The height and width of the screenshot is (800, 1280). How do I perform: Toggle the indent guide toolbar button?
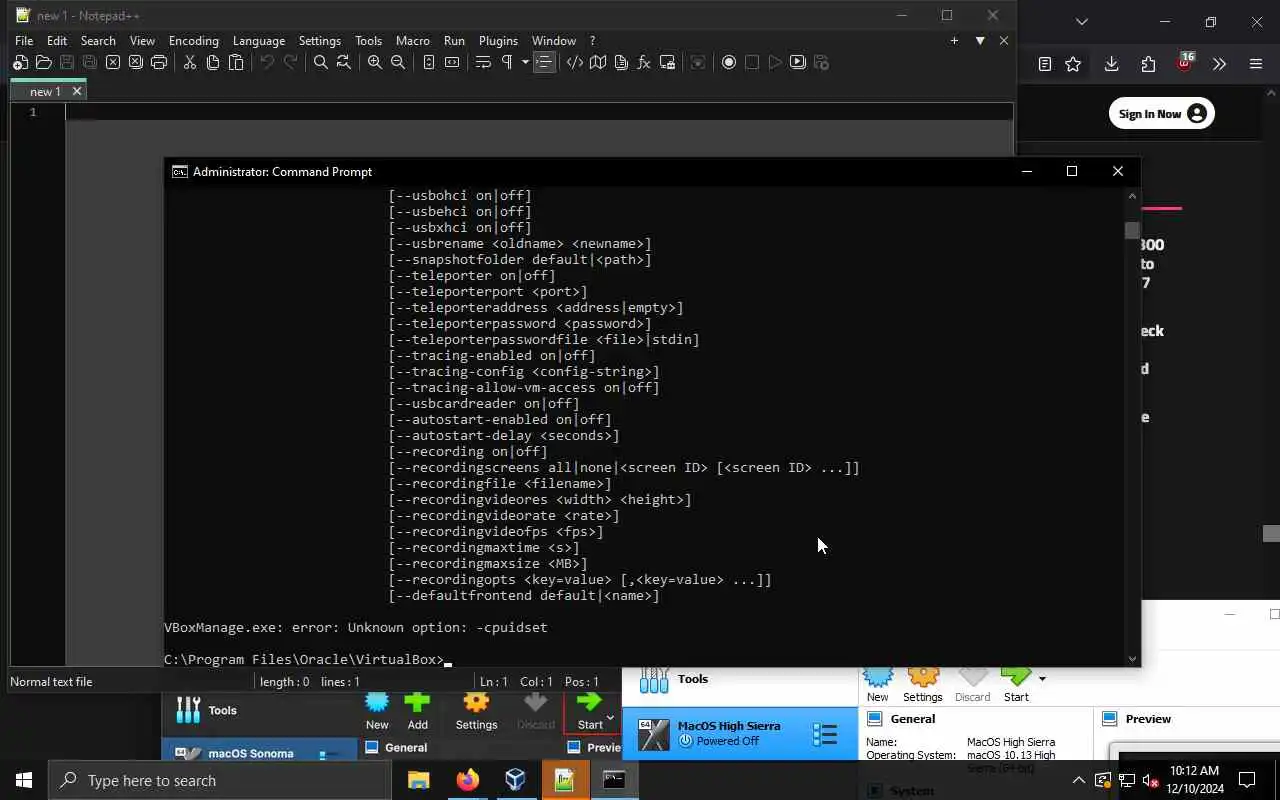(544, 62)
